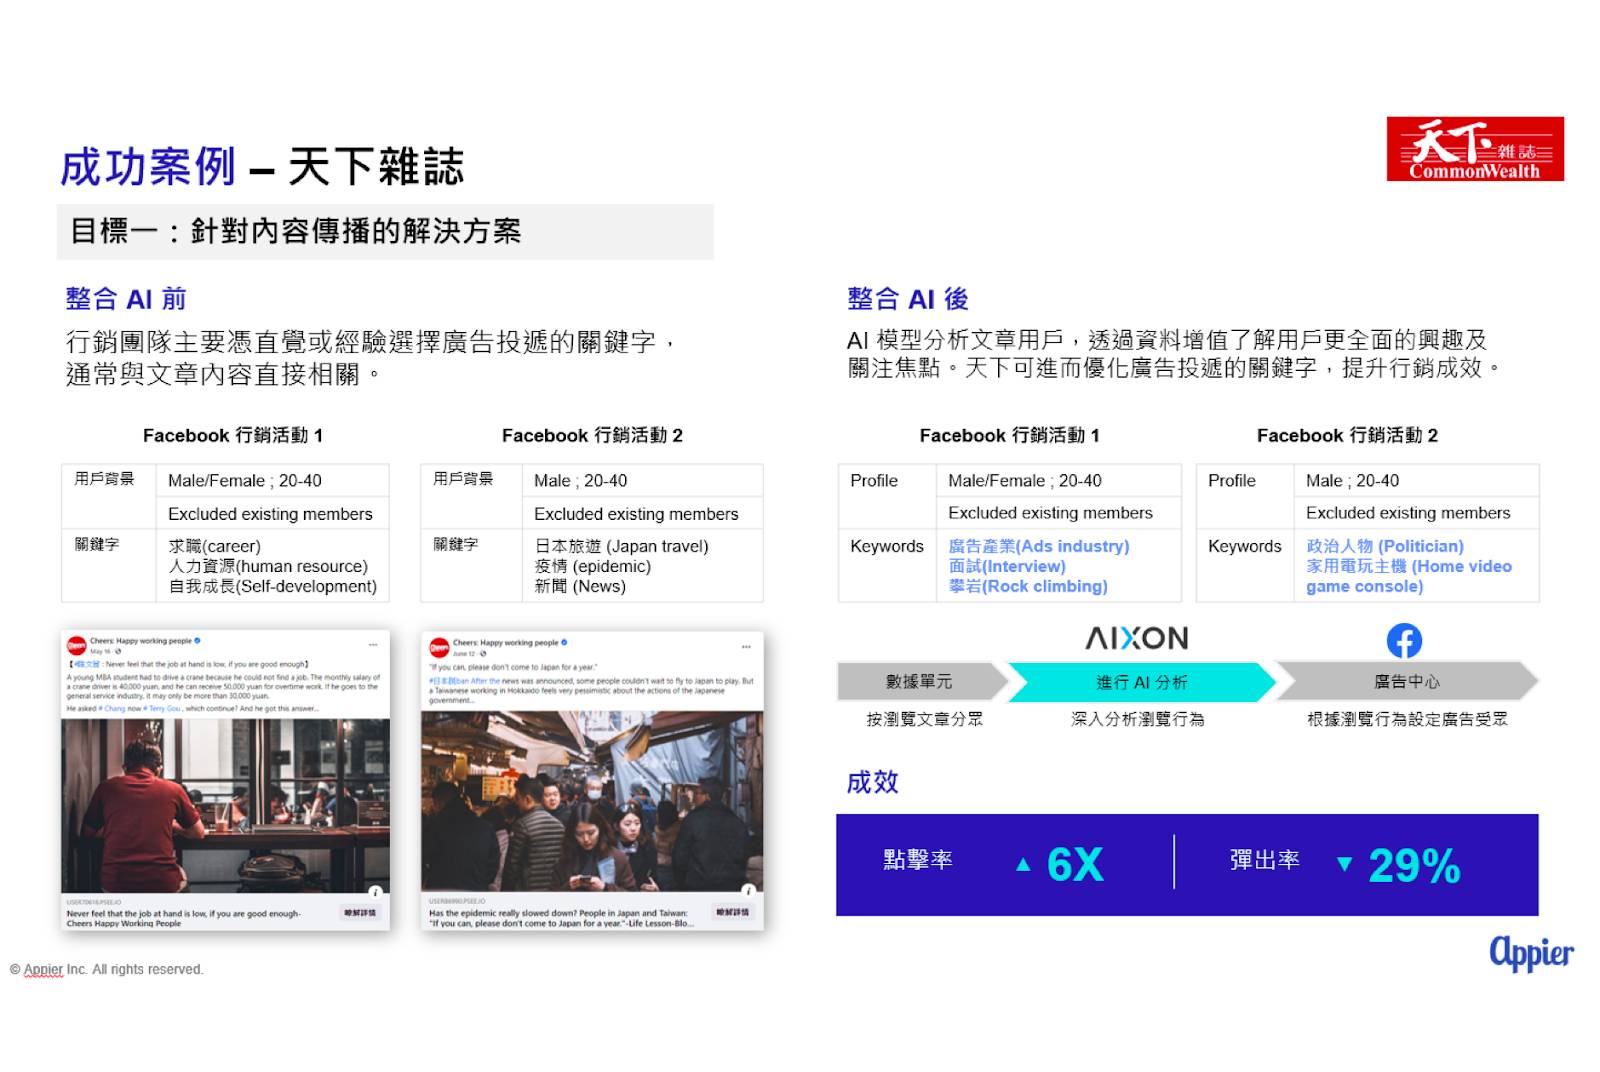The height and width of the screenshot is (1072, 1600).
Task: Click the down triangle beside 29%
Action: click(x=1344, y=865)
